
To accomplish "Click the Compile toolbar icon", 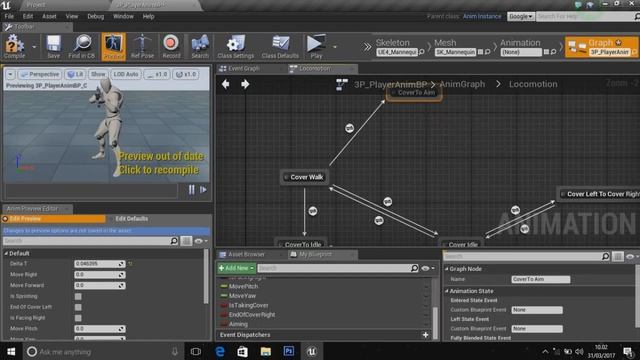I will pyautogui.click(x=15, y=46).
